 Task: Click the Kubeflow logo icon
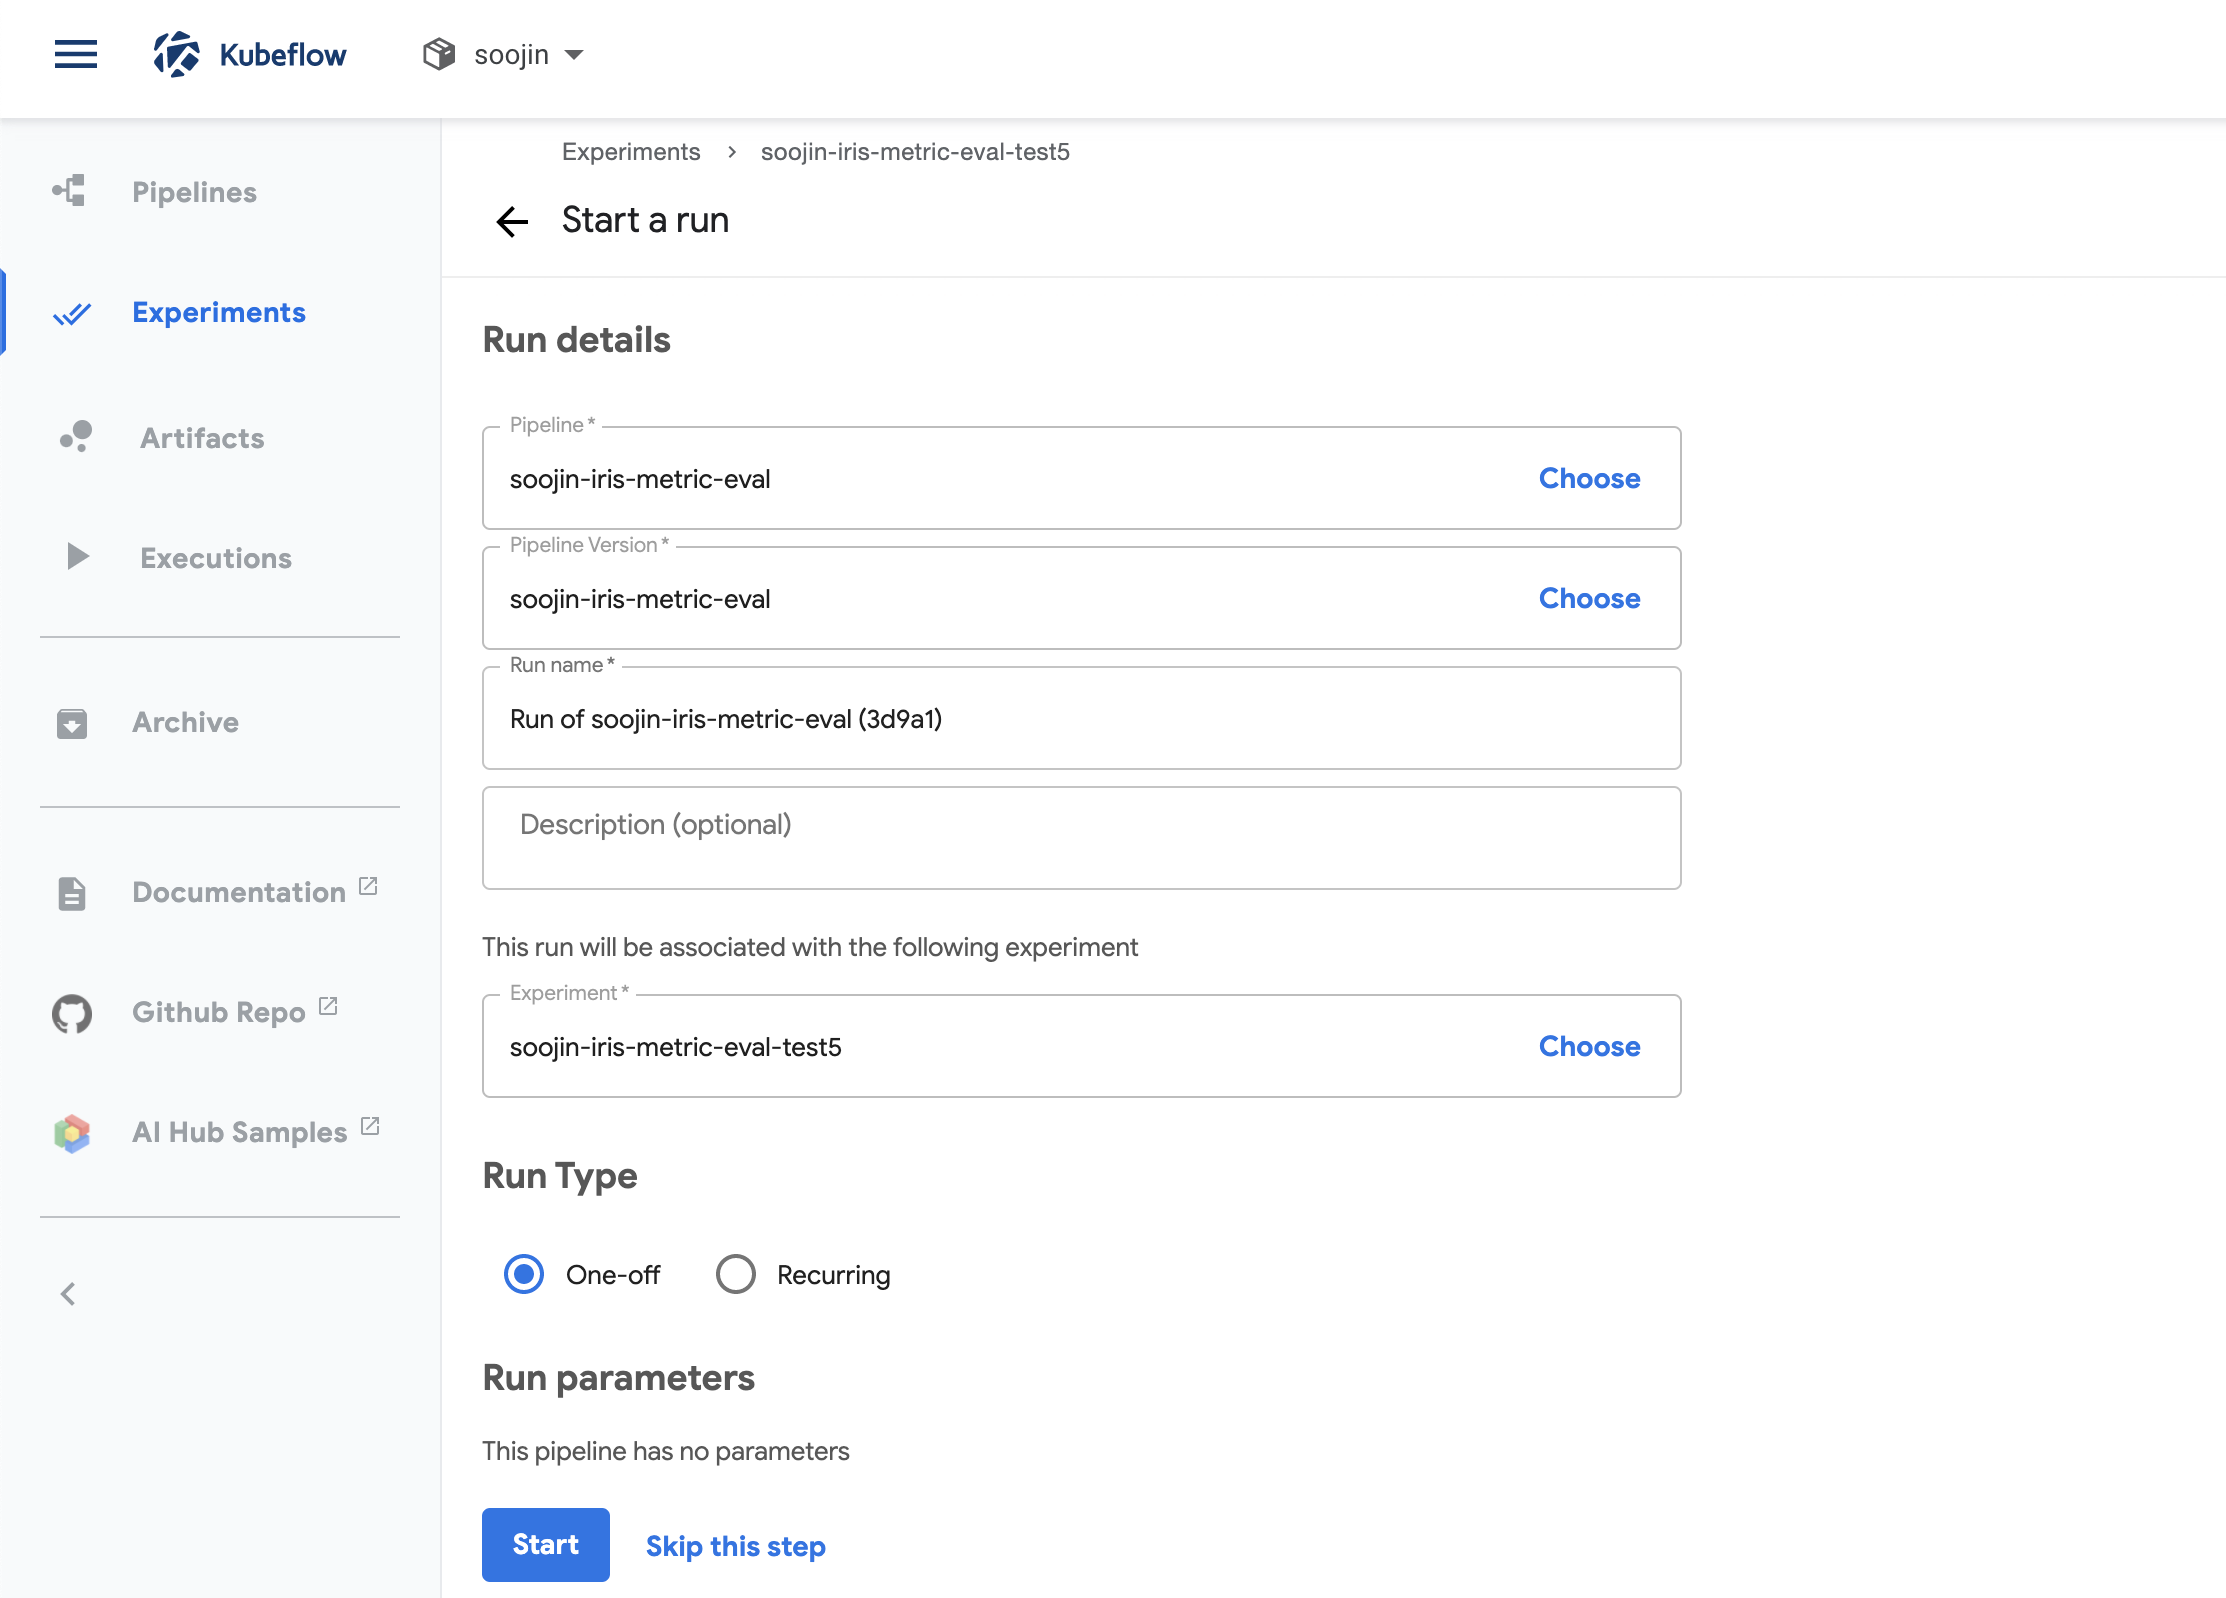pyautogui.click(x=176, y=54)
